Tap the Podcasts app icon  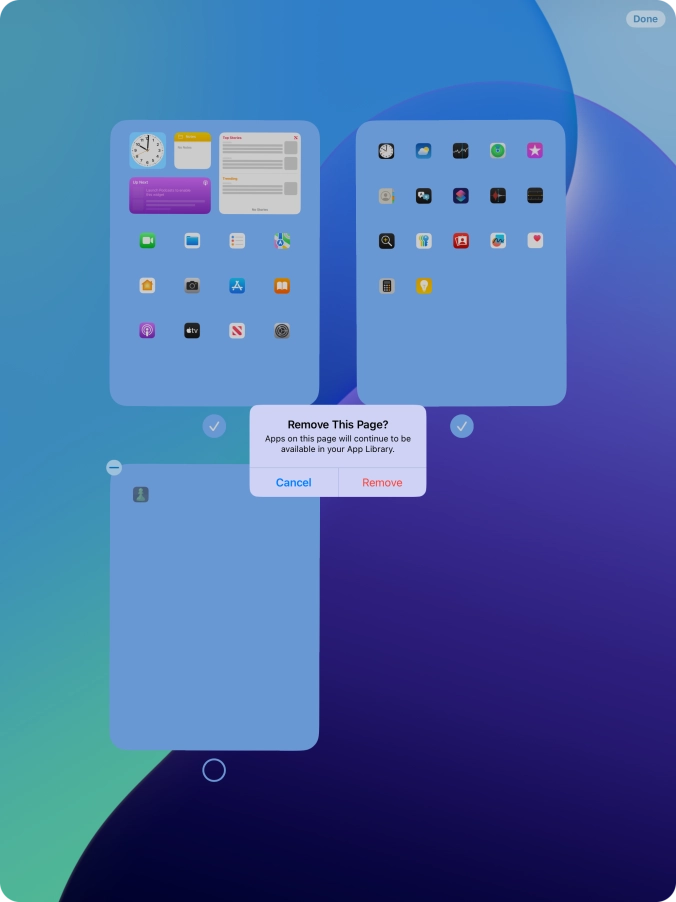147,331
